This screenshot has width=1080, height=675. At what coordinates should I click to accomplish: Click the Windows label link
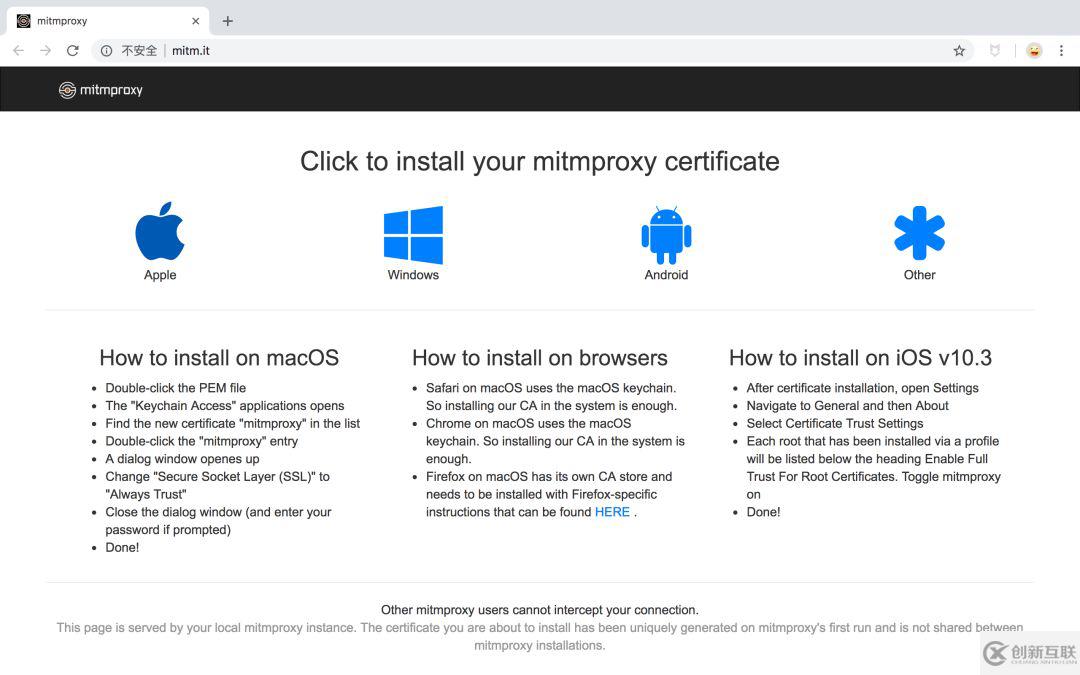(x=413, y=275)
